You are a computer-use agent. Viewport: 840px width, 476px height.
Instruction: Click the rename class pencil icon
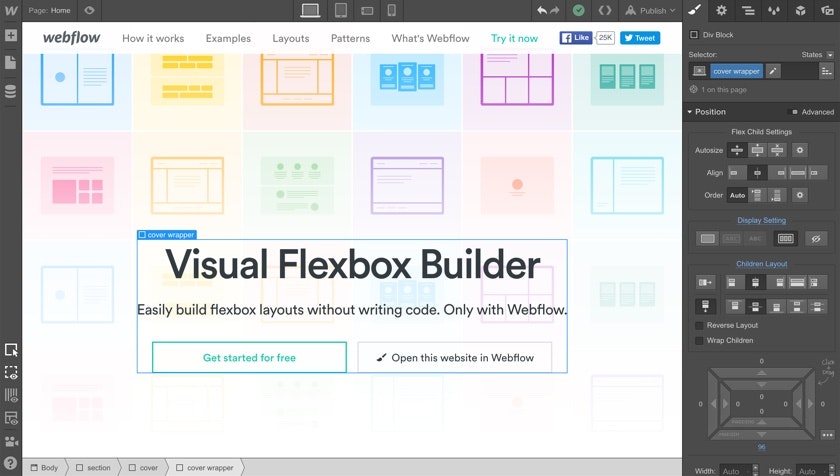pos(773,71)
